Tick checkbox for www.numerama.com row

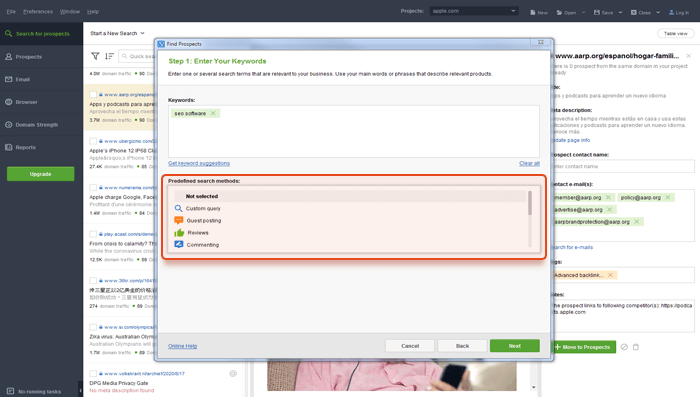click(93, 188)
